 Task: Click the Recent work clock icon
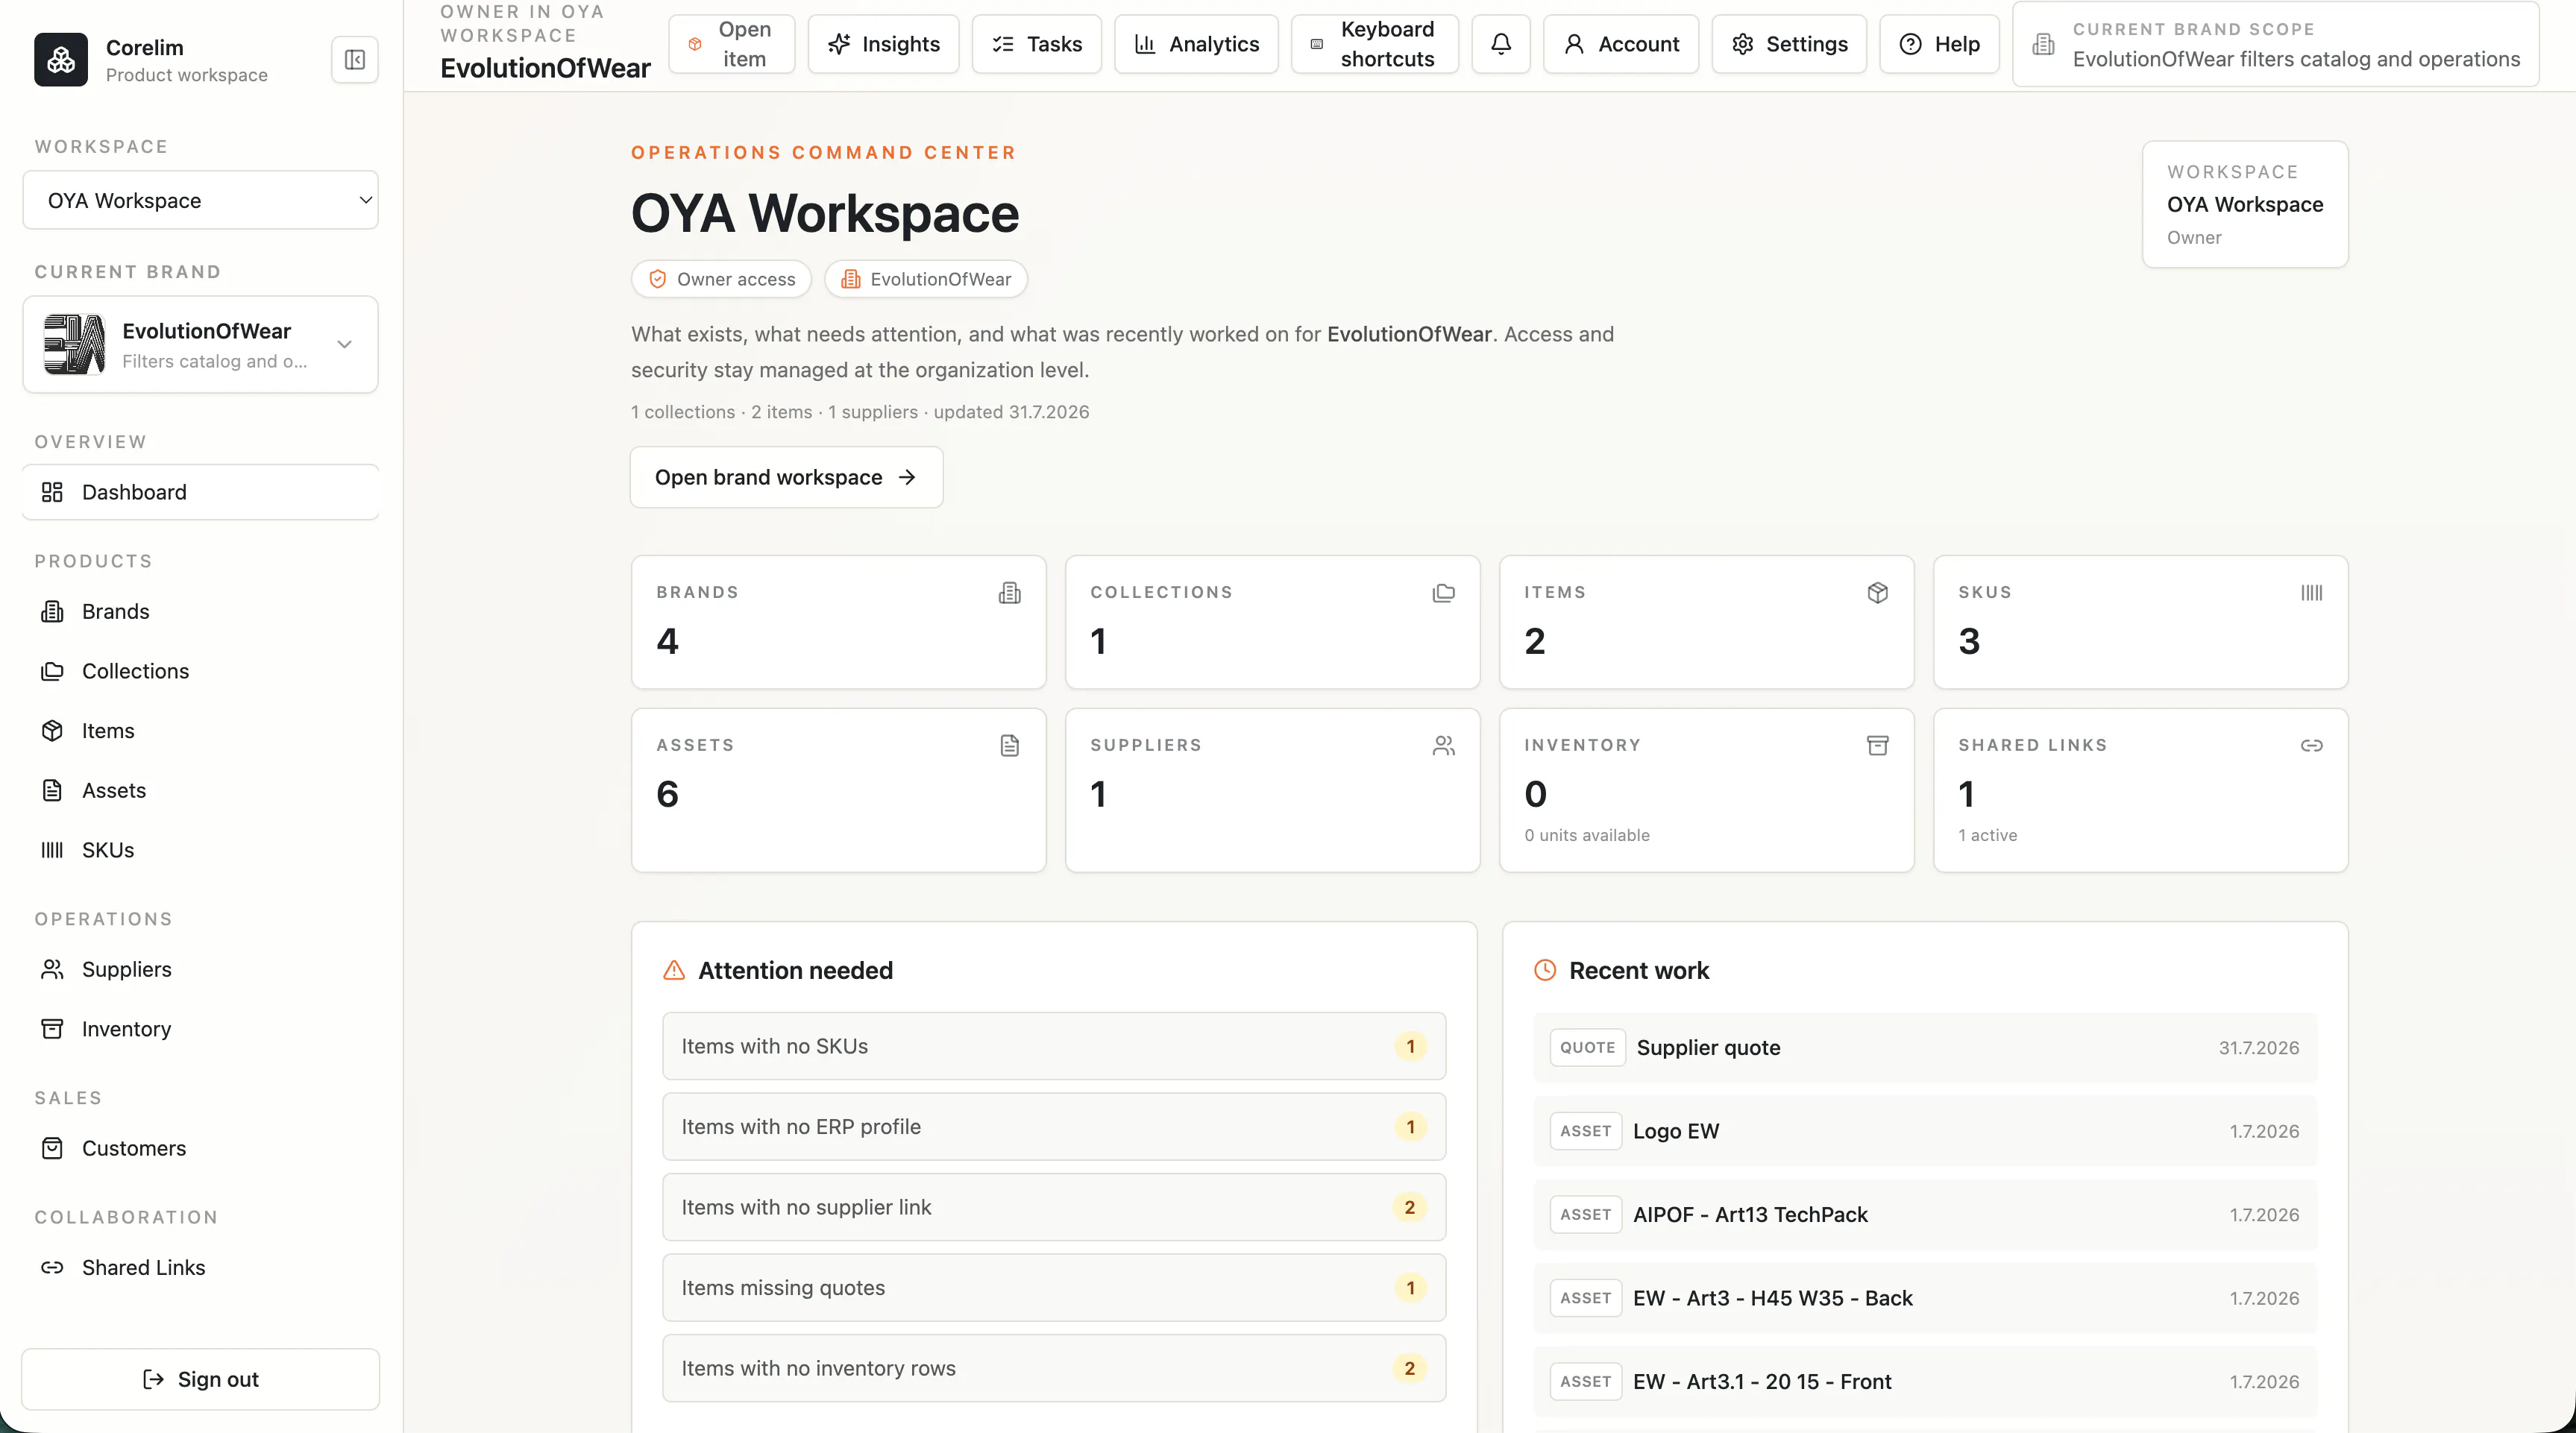(1545, 970)
